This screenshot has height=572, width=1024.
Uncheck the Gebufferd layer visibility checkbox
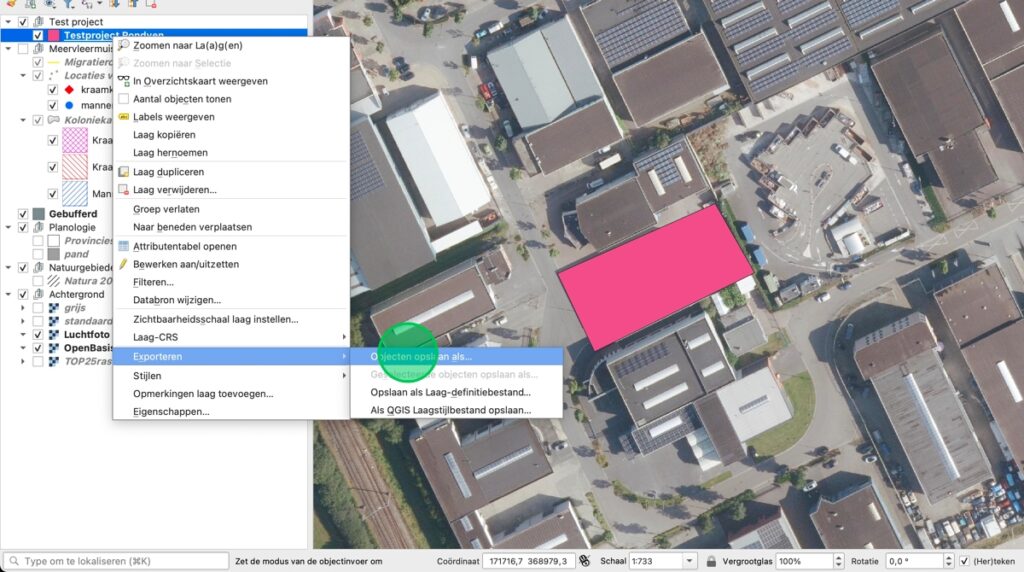pyautogui.click(x=24, y=214)
